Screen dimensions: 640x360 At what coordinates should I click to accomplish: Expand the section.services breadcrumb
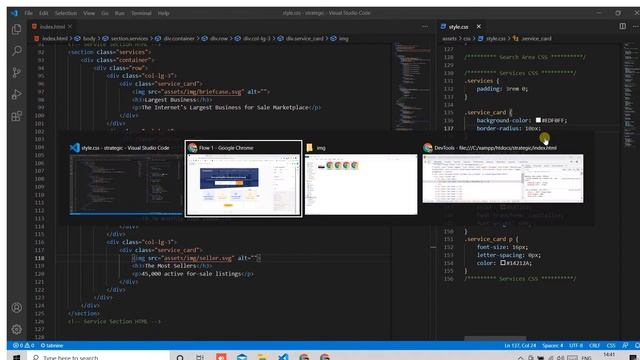[x=126, y=39]
